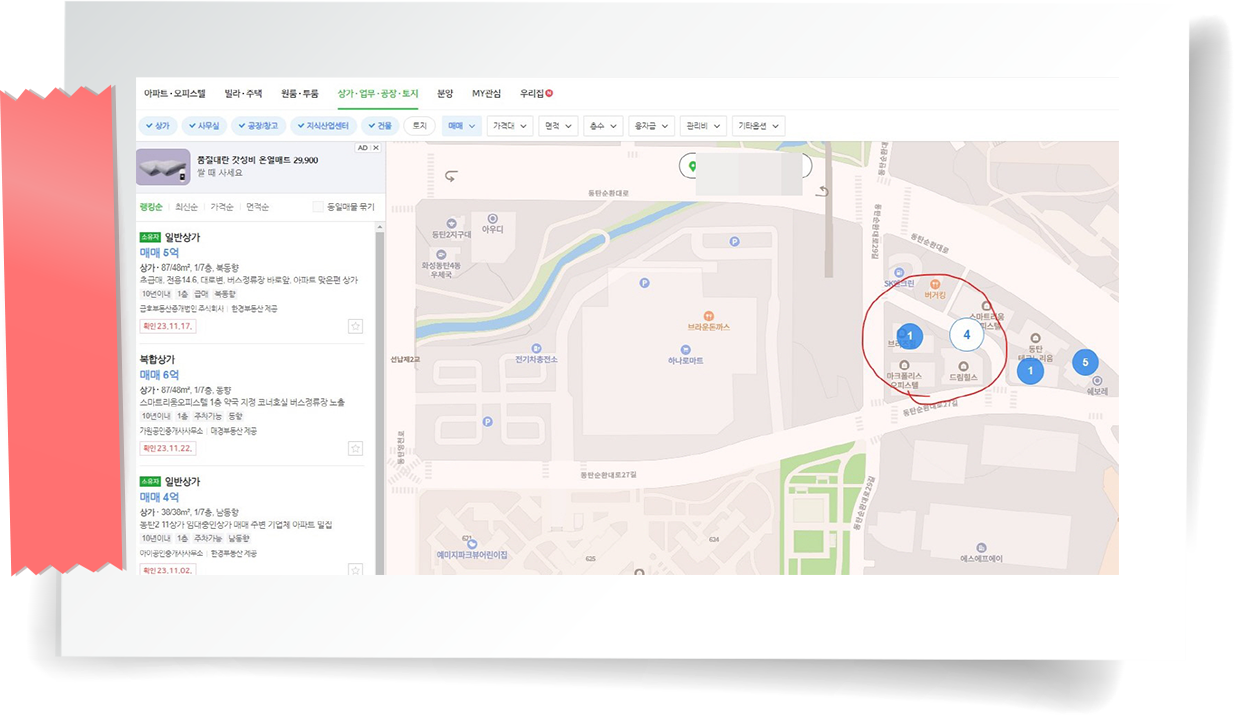
Task: Toggle the 공장/창고 filter chip
Action: tap(258, 126)
